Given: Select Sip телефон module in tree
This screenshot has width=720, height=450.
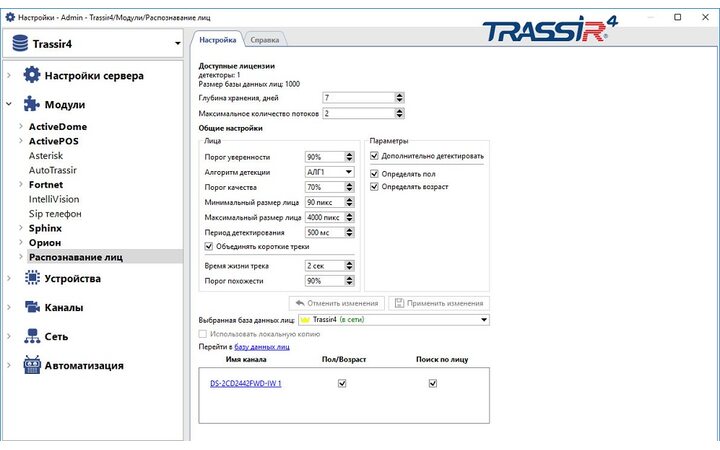Looking at the screenshot, I should click(x=55, y=214).
